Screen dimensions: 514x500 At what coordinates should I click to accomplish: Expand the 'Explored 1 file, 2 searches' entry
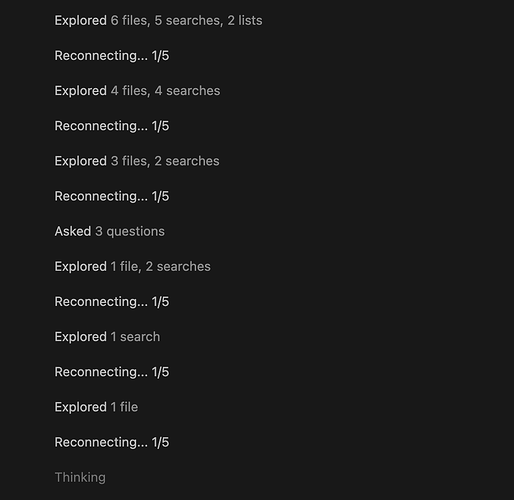coord(133,267)
